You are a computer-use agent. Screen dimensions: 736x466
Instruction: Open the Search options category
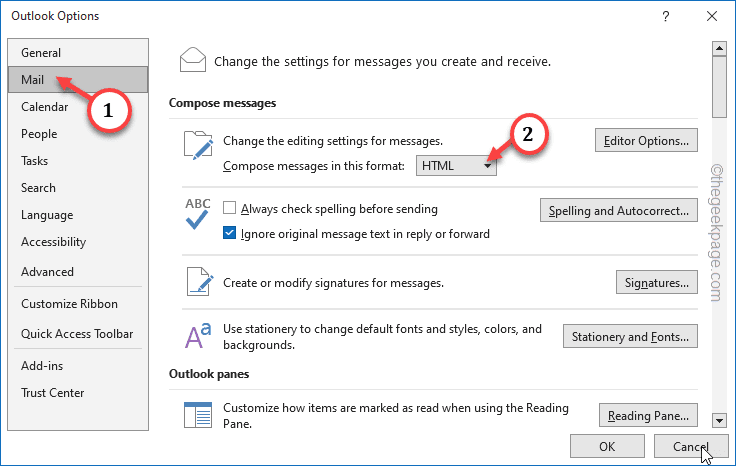pos(78,188)
